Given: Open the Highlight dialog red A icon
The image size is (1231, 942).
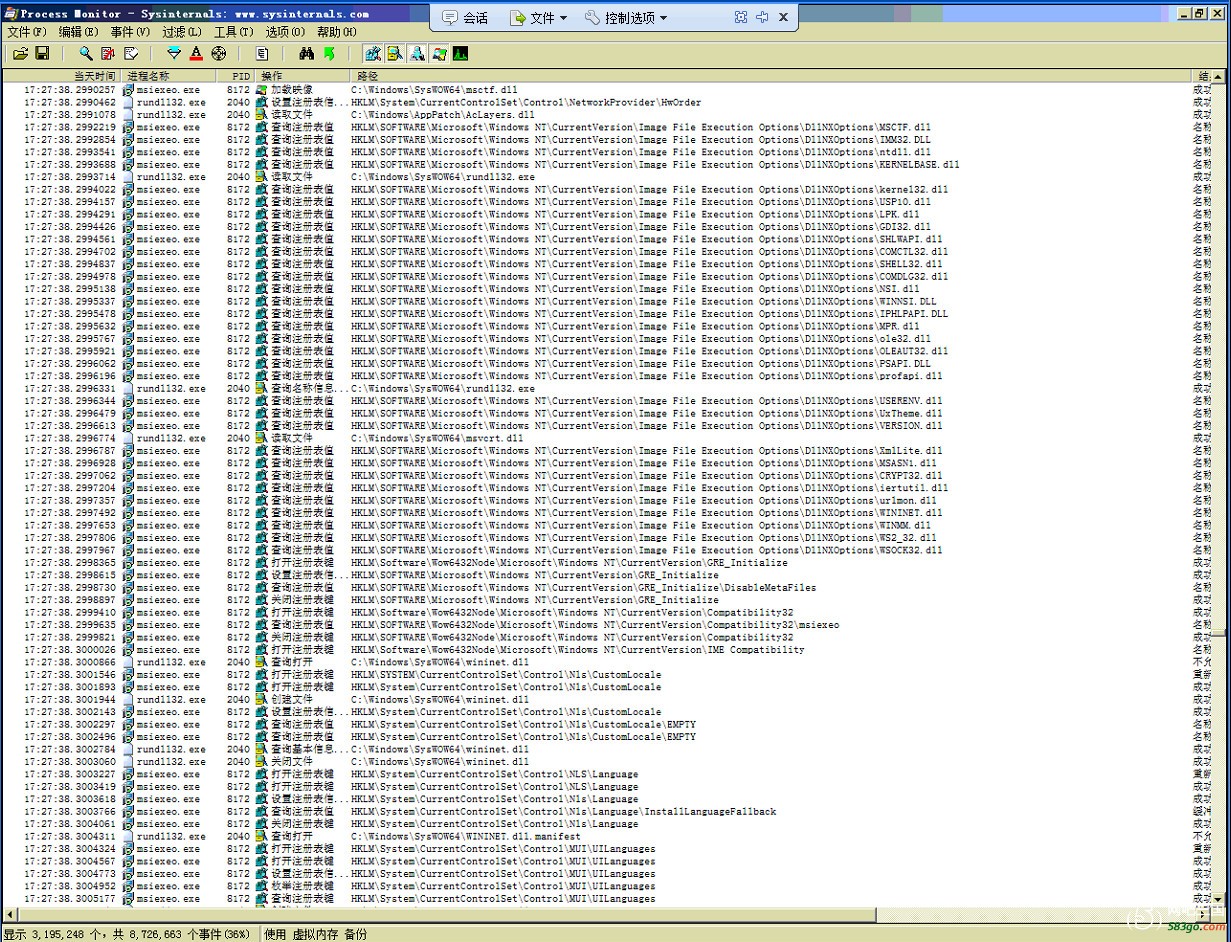Looking at the screenshot, I should coord(196,53).
